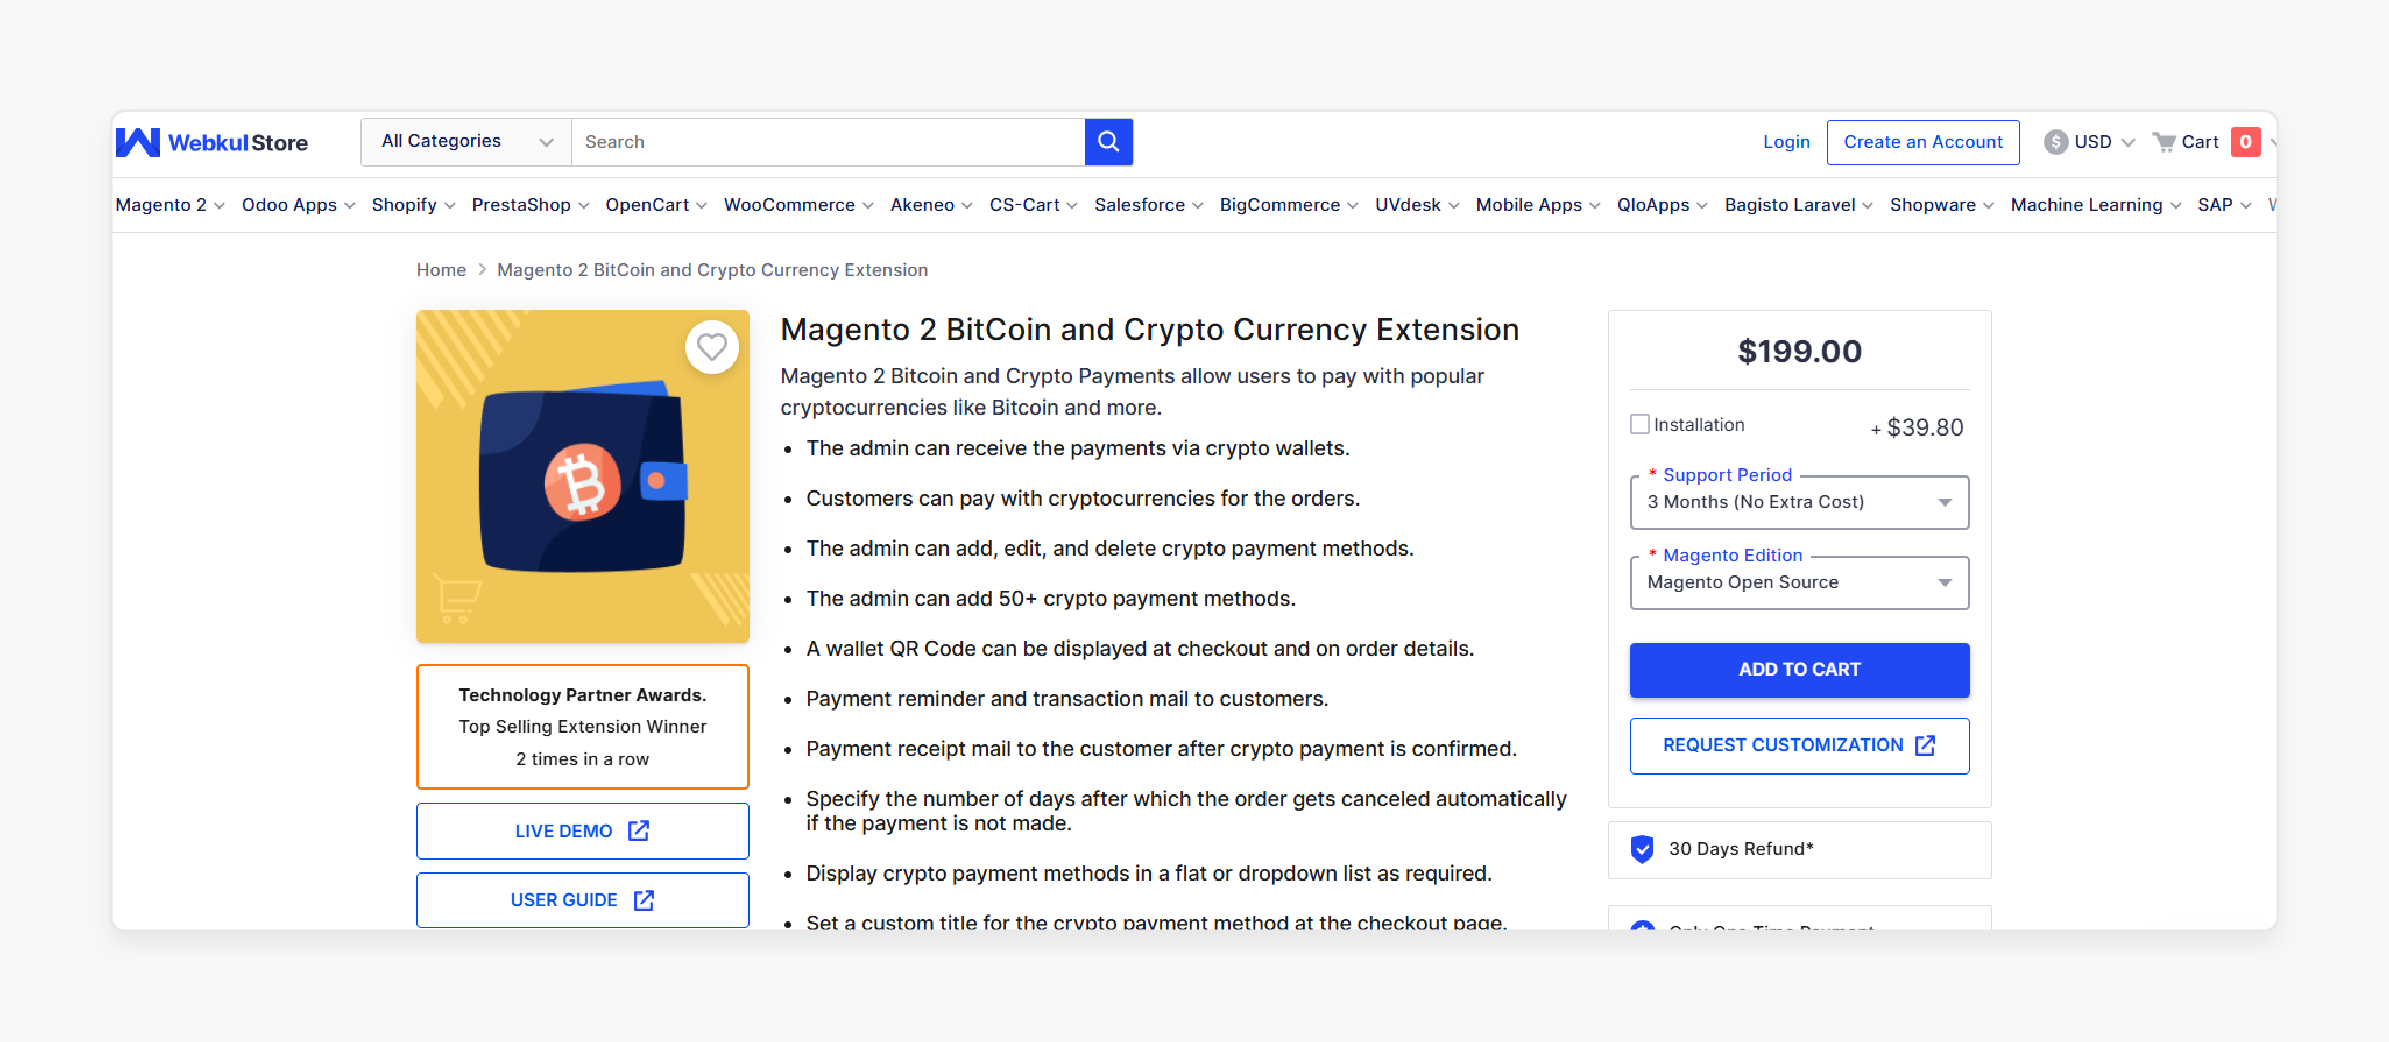Expand the Magento 2 menu
Image resolution: width=2389 pixels, height=1042 pixels.
pos(170,205)
